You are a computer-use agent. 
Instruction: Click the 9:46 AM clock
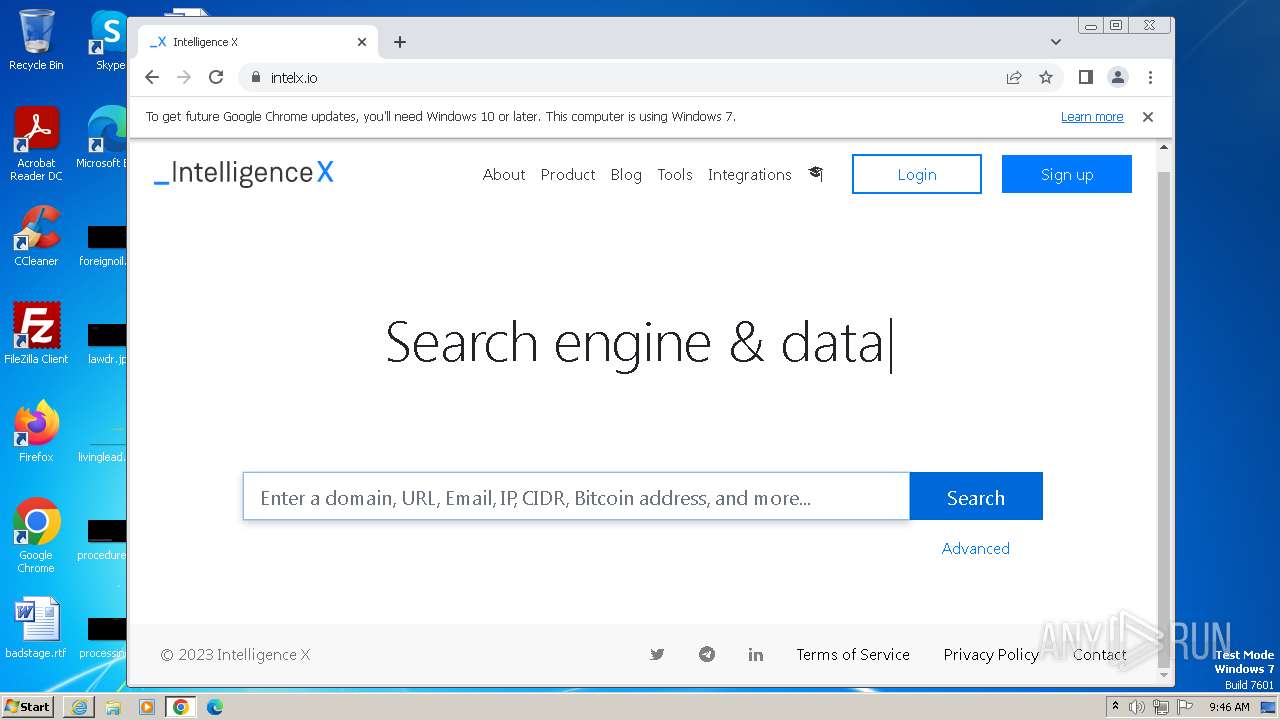point(1229,707)
